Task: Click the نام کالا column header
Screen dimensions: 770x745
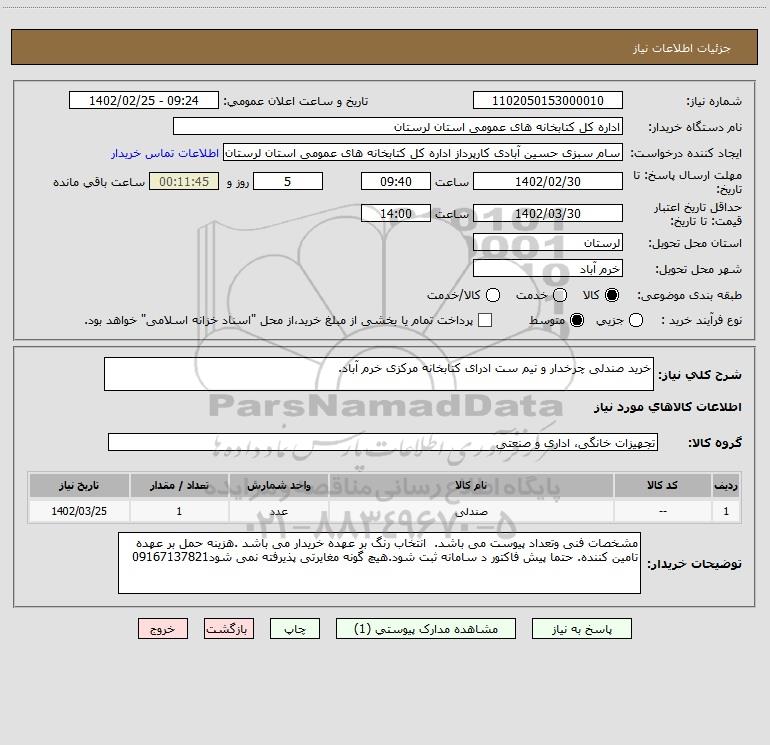Action: pos(471,485)
